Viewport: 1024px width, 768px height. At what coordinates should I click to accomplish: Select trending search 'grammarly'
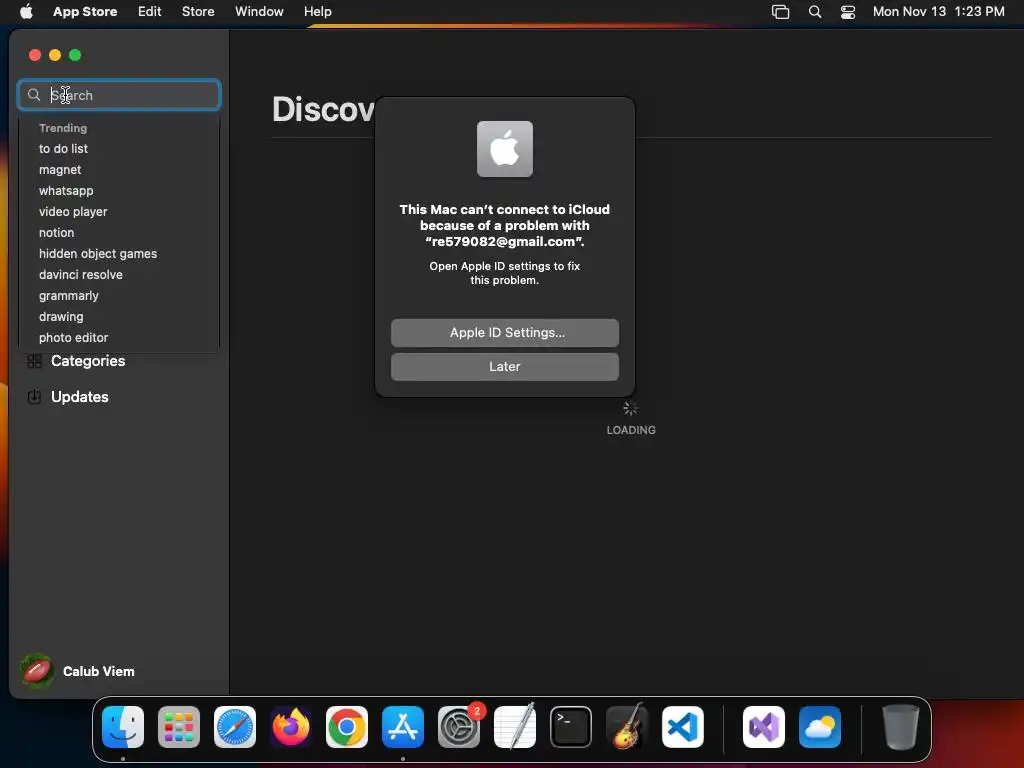69,296
